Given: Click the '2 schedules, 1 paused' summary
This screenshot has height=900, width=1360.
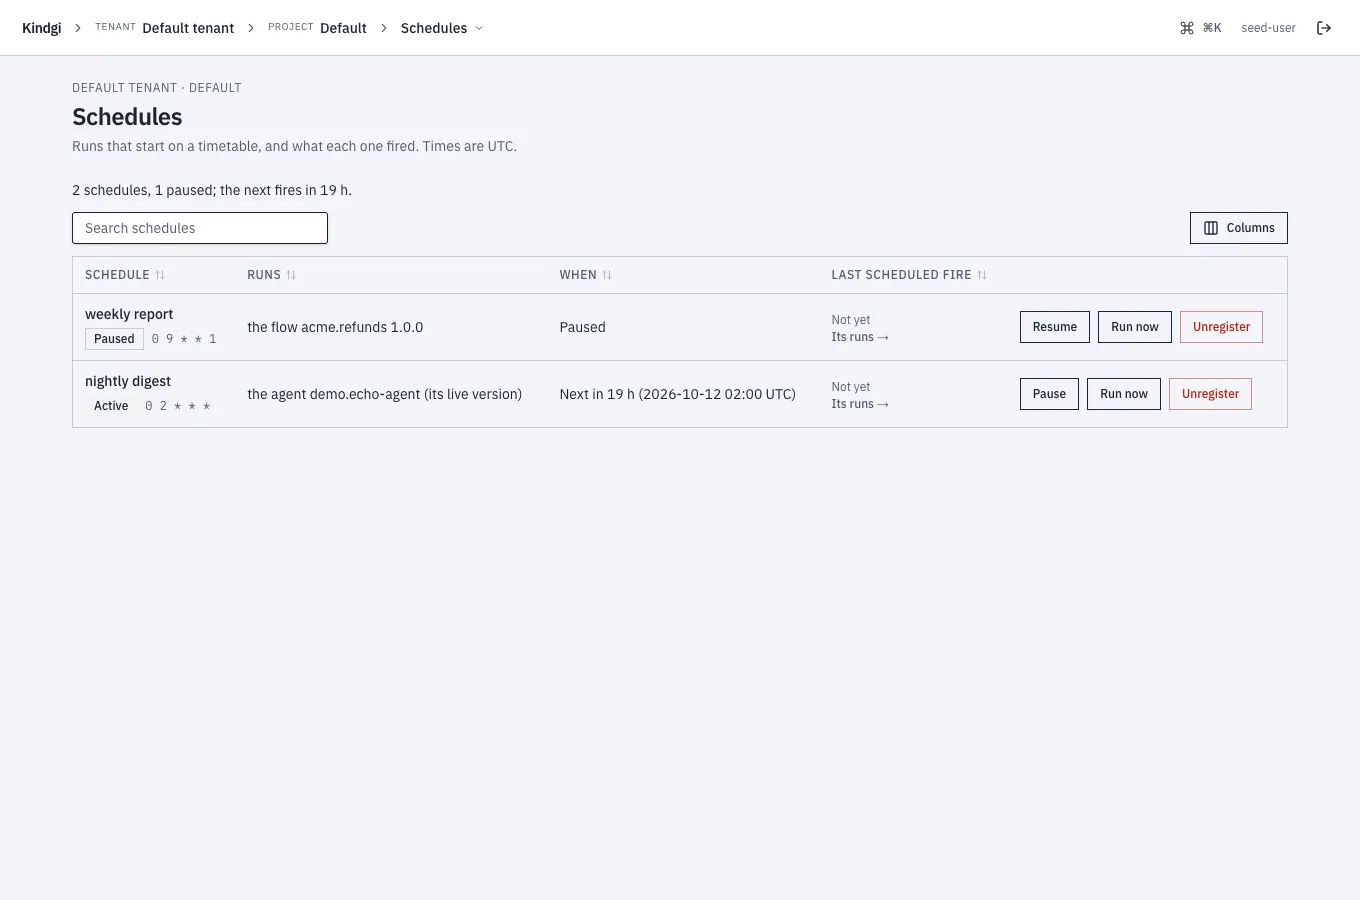Looking at the screenshot, I should 212,190.
